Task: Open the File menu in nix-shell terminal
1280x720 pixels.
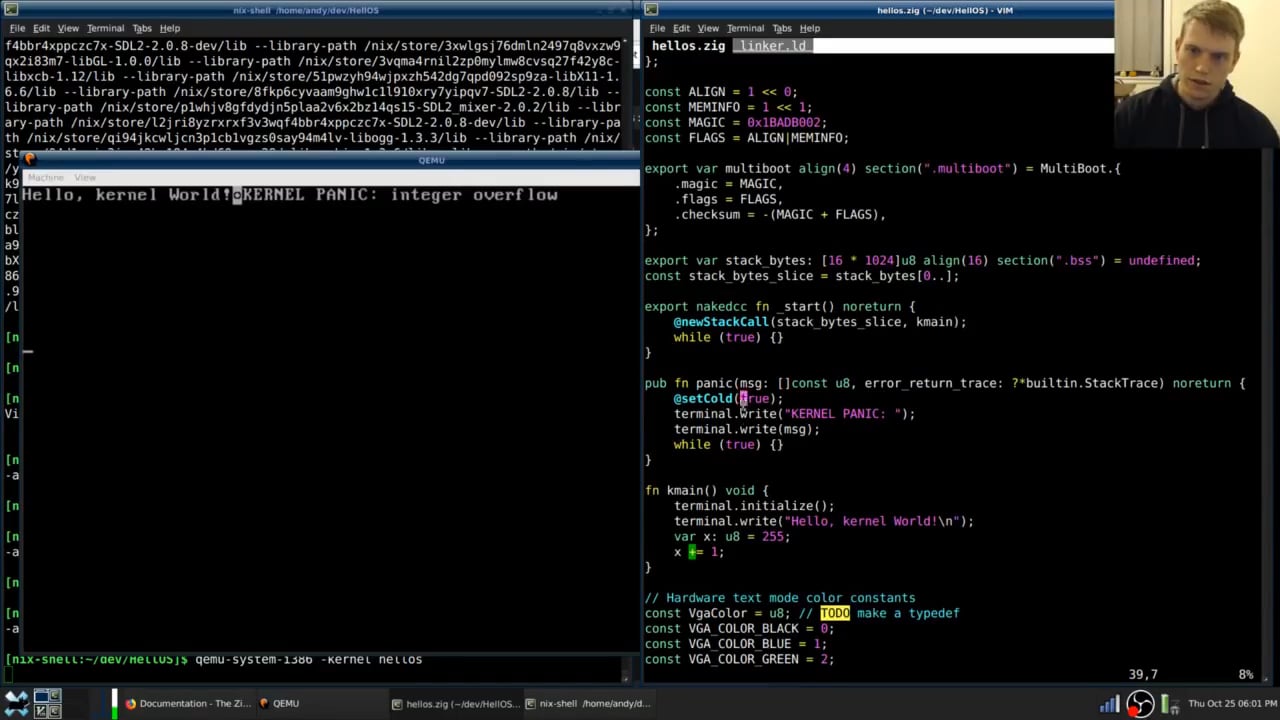Action: click(17, 28)
